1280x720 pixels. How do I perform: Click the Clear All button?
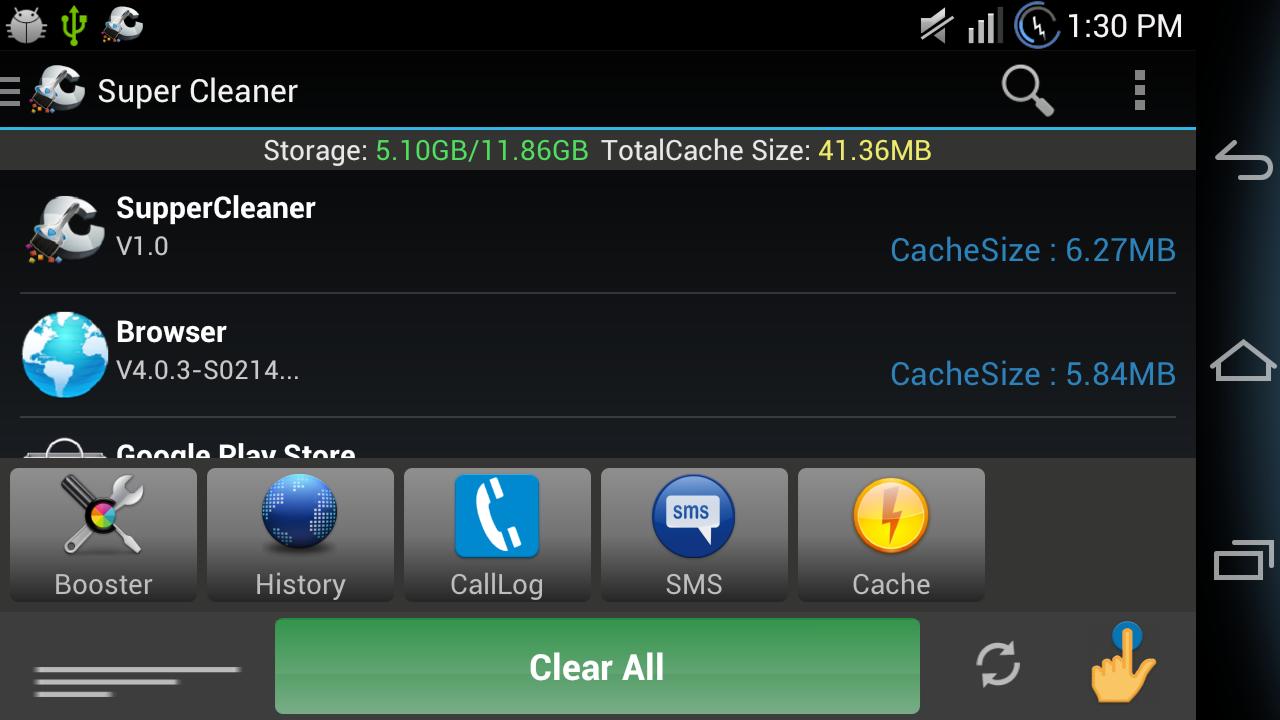click(597, 666)
